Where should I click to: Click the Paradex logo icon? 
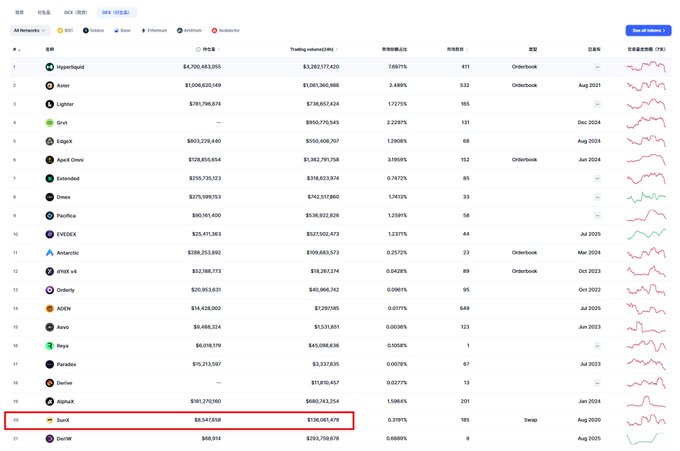click(x=49, y=364)
